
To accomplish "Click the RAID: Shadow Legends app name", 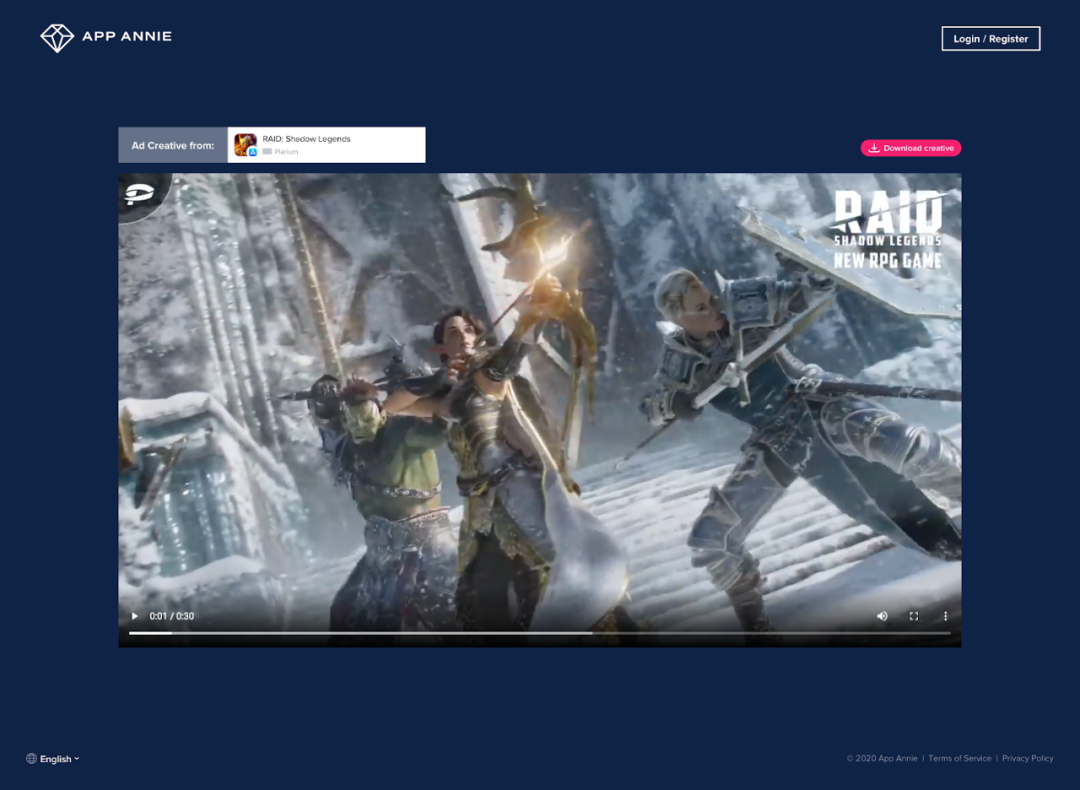I will (307, 139).
